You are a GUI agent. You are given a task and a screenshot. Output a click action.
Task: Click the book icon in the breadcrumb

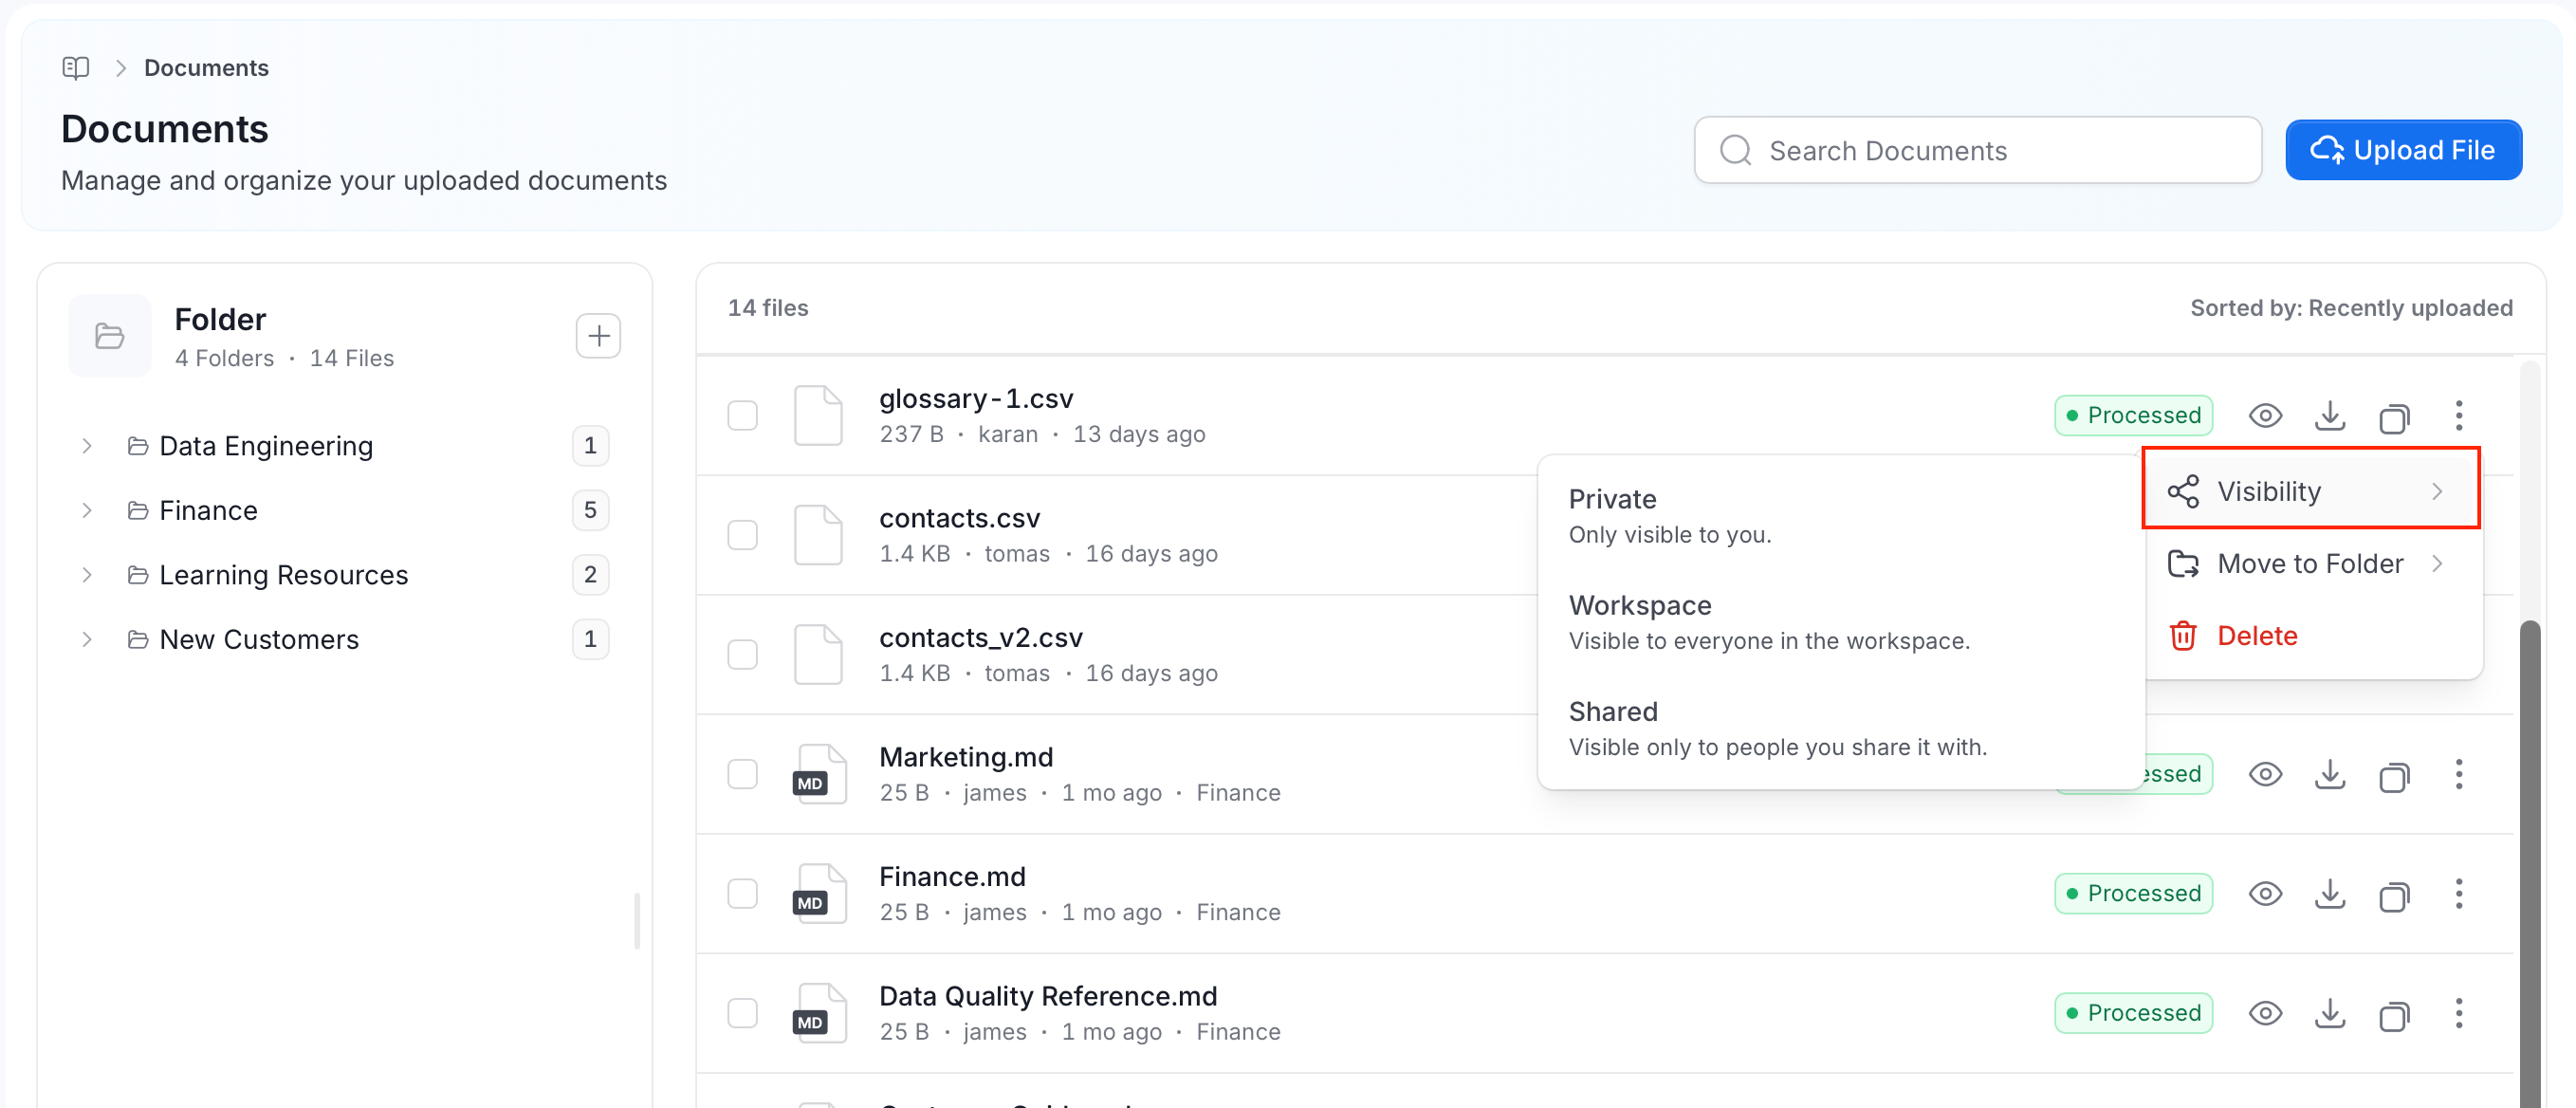(x=76, y=68)
